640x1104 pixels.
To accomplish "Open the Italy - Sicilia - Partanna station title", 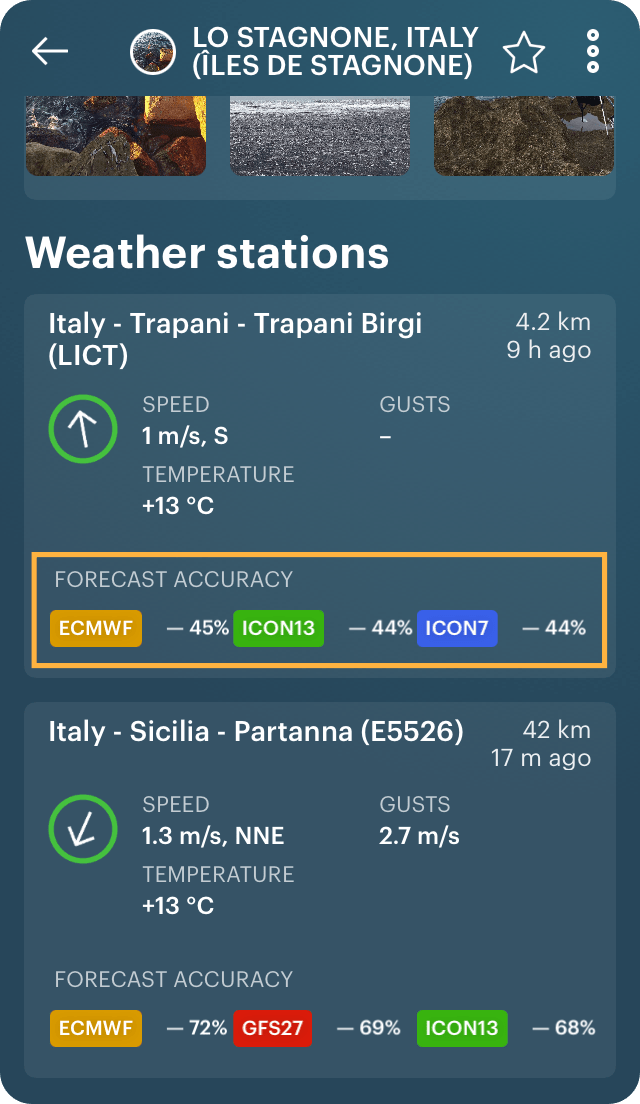I will click(x=255, y=731).
